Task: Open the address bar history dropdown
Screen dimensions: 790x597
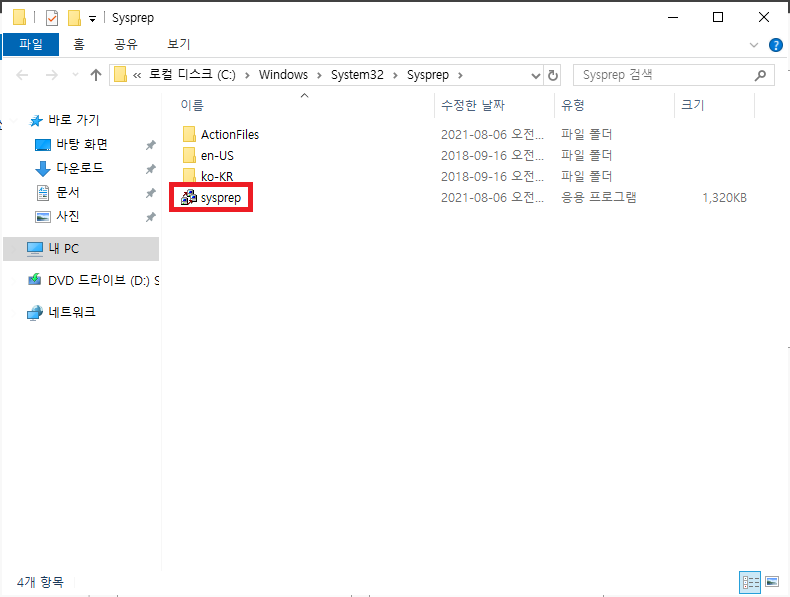Action: tap(536, 76)
